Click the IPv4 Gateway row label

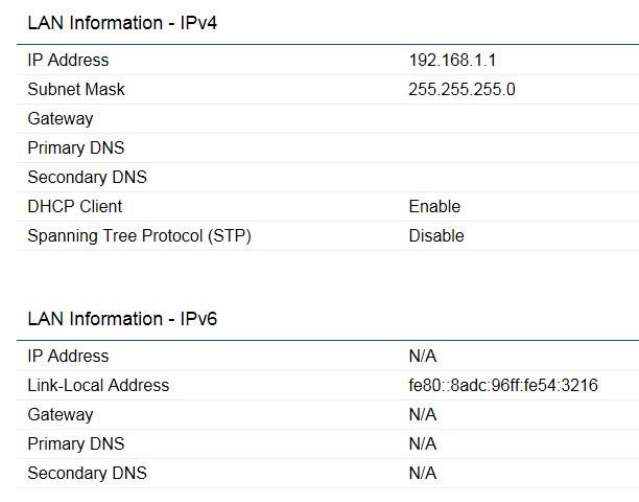click(60, 119)
